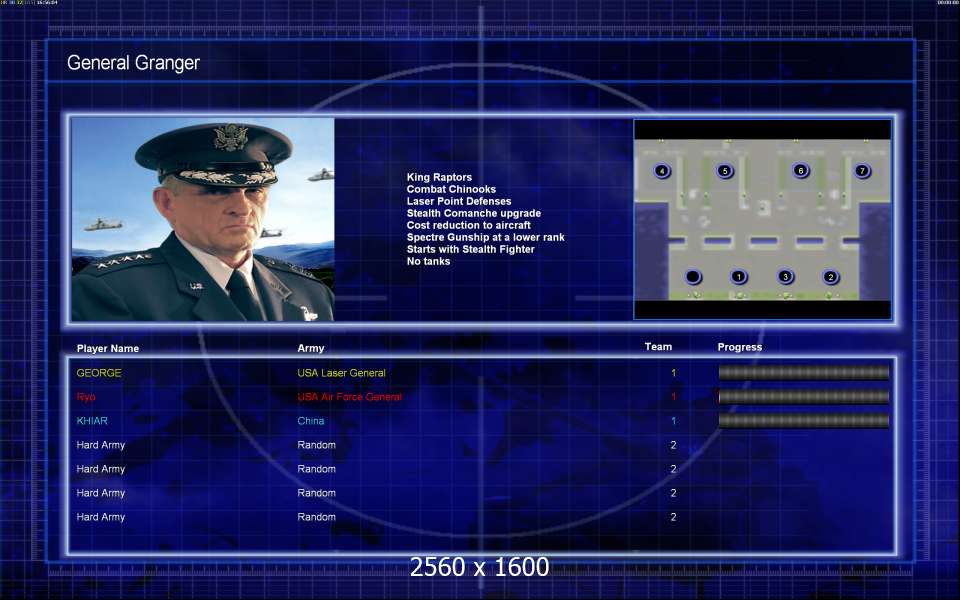
Task: Click start position 4 on the map
Action: (x=662, y=171)
